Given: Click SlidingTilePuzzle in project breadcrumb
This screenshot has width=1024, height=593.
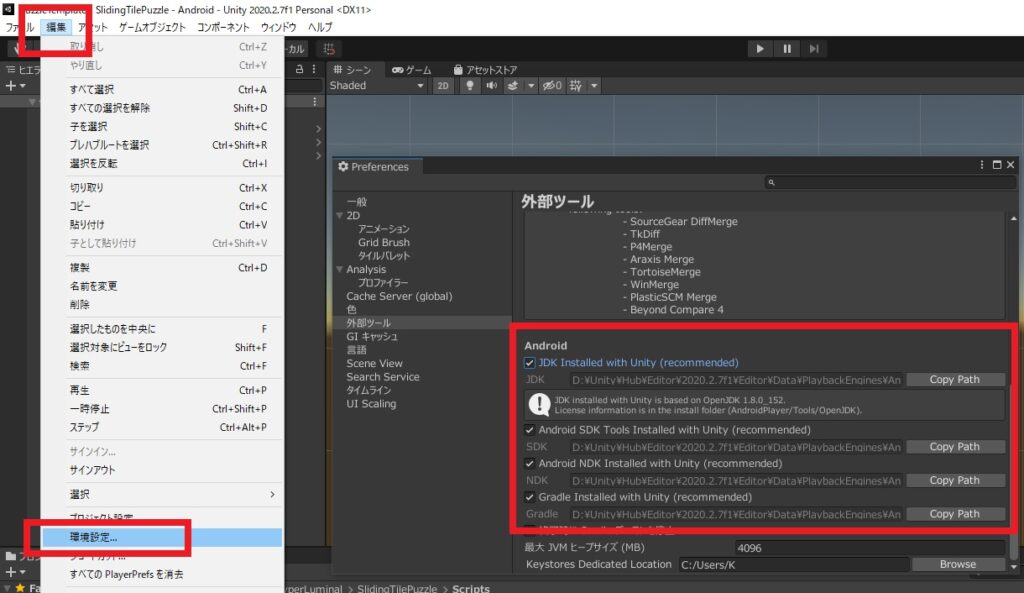Looking at the screenshot, I should coord(397,588).
